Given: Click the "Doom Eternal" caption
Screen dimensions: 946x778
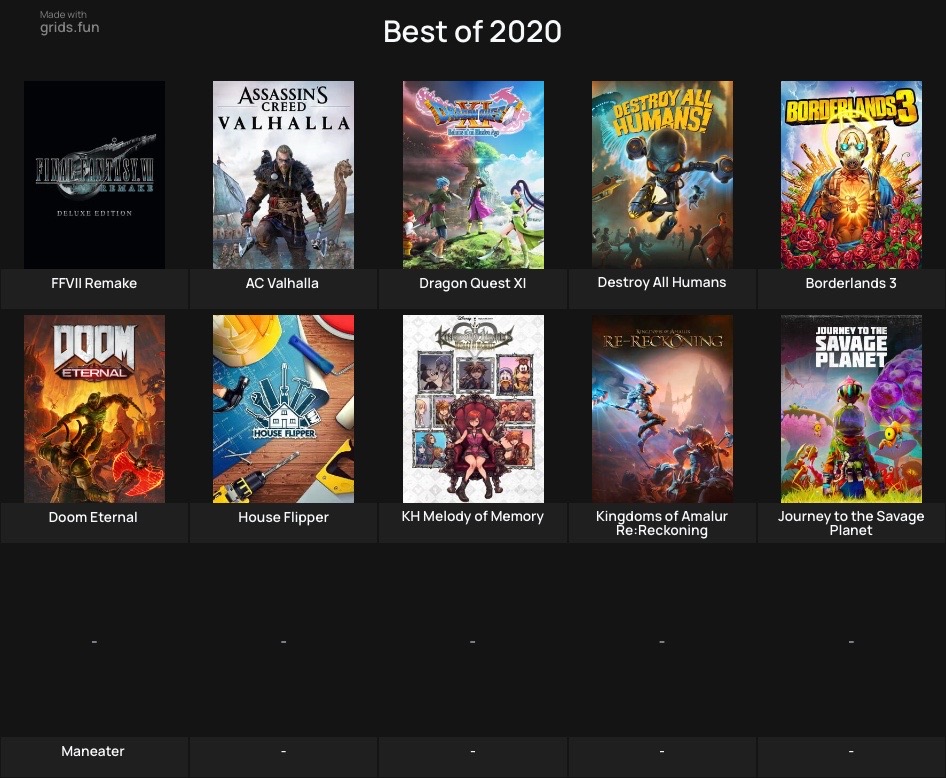Looking at the screenshot, I should (93, 517).
